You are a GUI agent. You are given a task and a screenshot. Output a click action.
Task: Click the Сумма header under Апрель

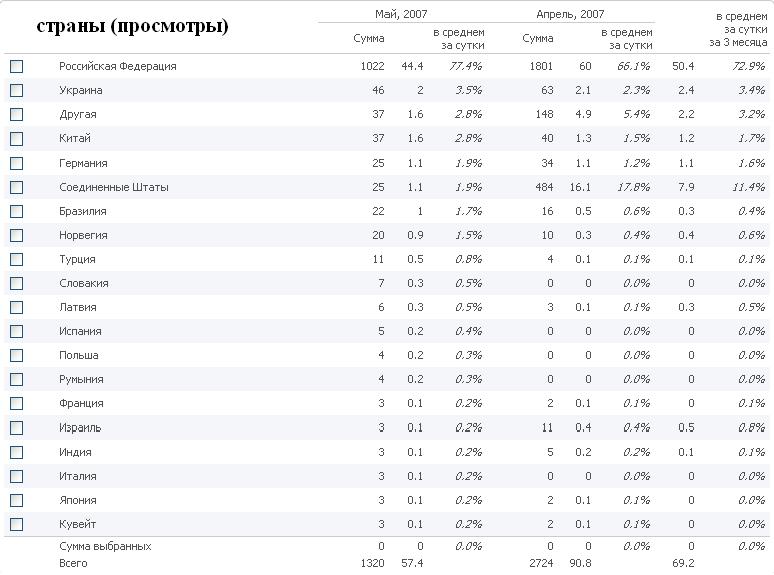(x=538, y=38)
